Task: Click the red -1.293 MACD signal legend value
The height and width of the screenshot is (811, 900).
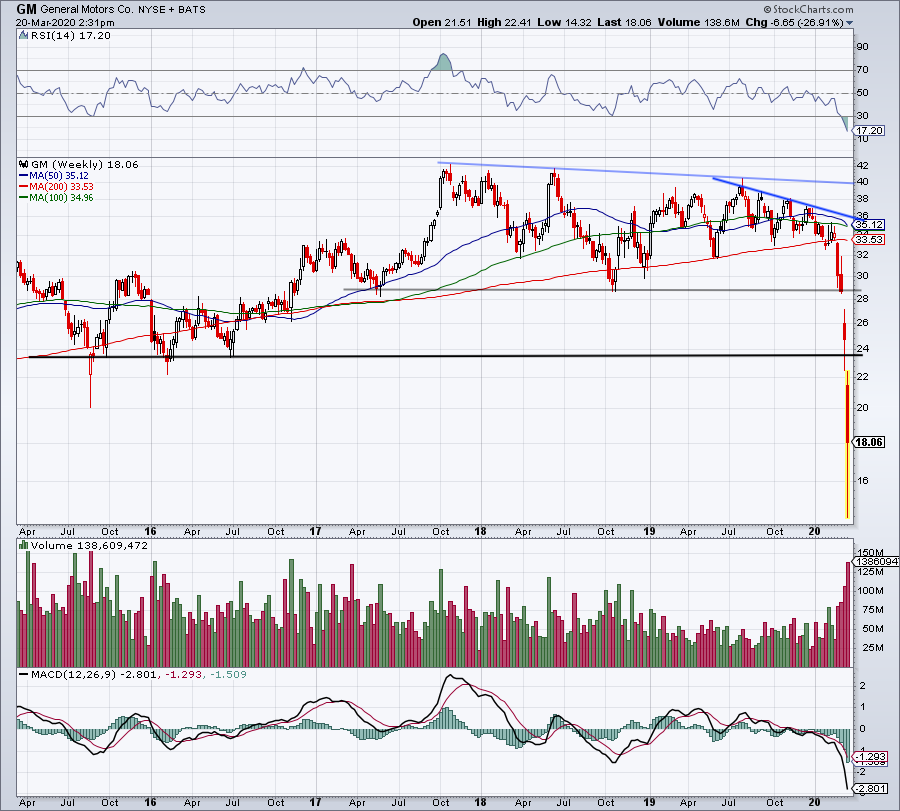Action: pyautogui.click(x=183, y=674)
